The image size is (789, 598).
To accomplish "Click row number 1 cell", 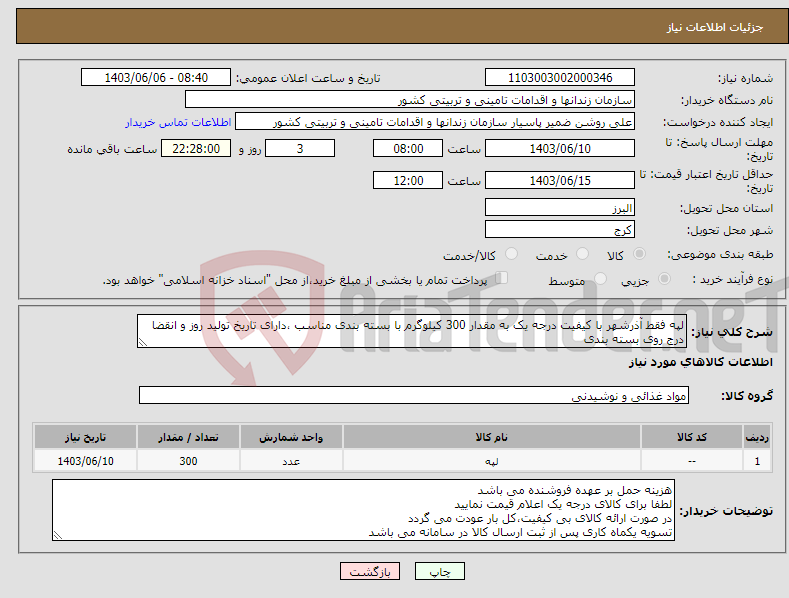I will (757, 461).
